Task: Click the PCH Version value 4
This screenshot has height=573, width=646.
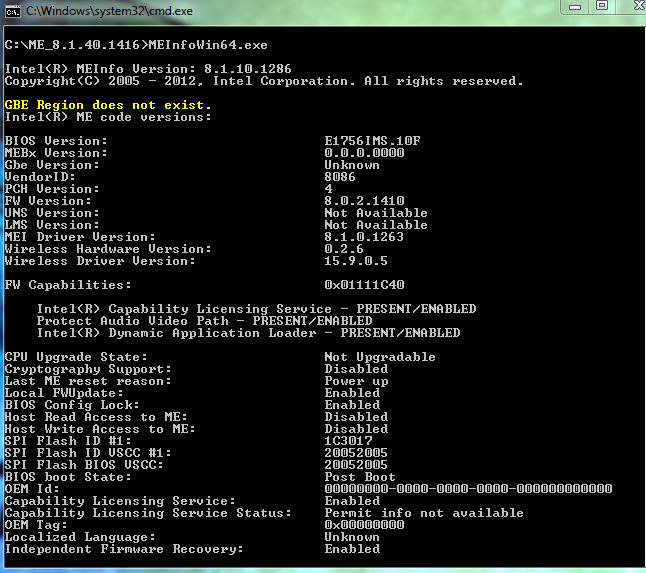Action: click(x=328, y=189)
